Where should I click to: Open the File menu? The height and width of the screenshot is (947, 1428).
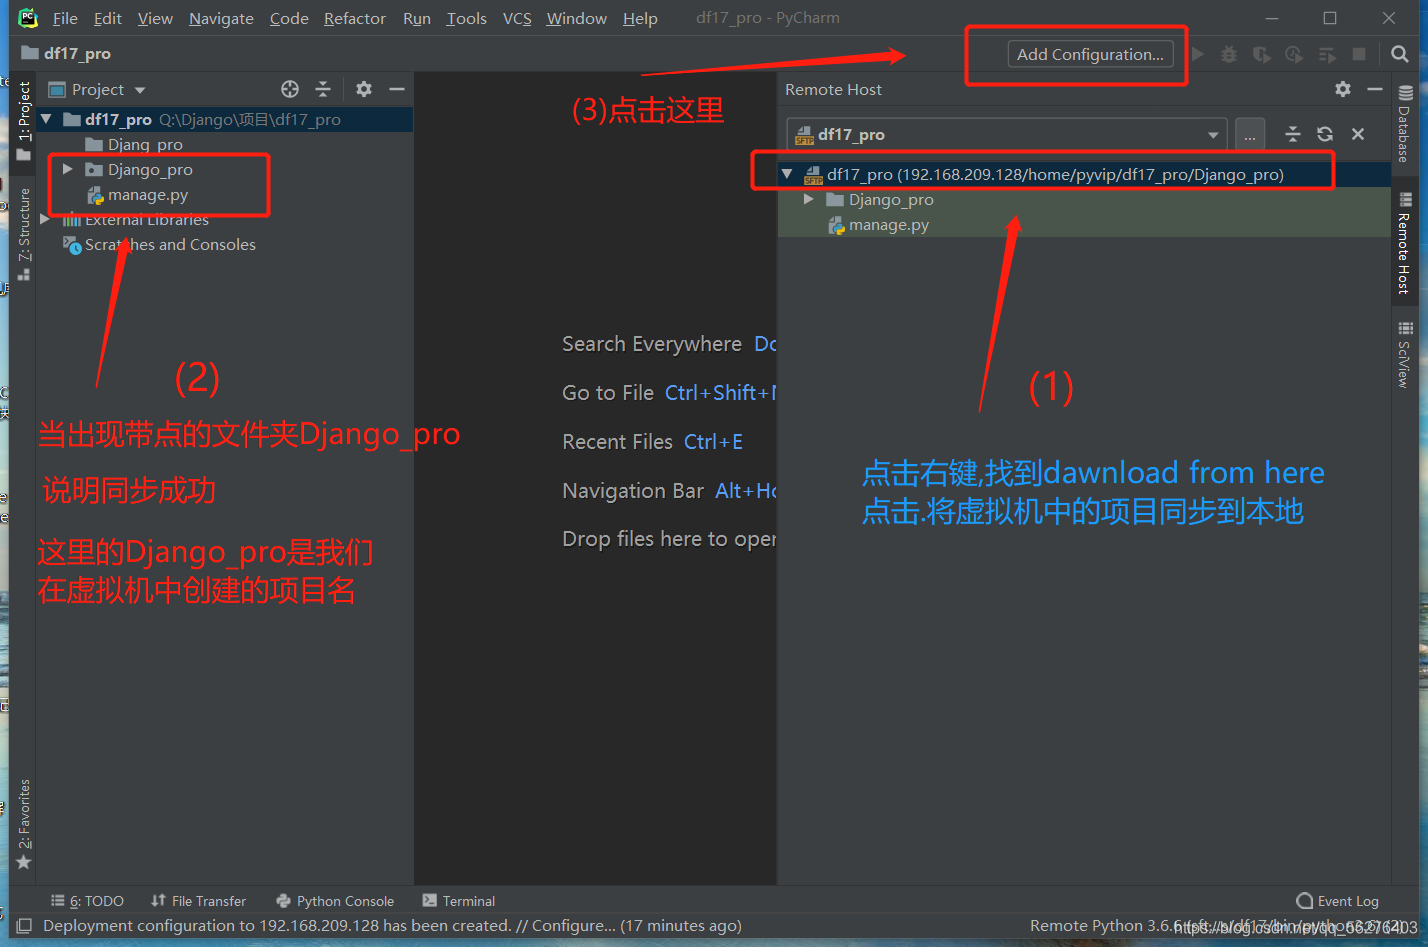pos(65,18)
